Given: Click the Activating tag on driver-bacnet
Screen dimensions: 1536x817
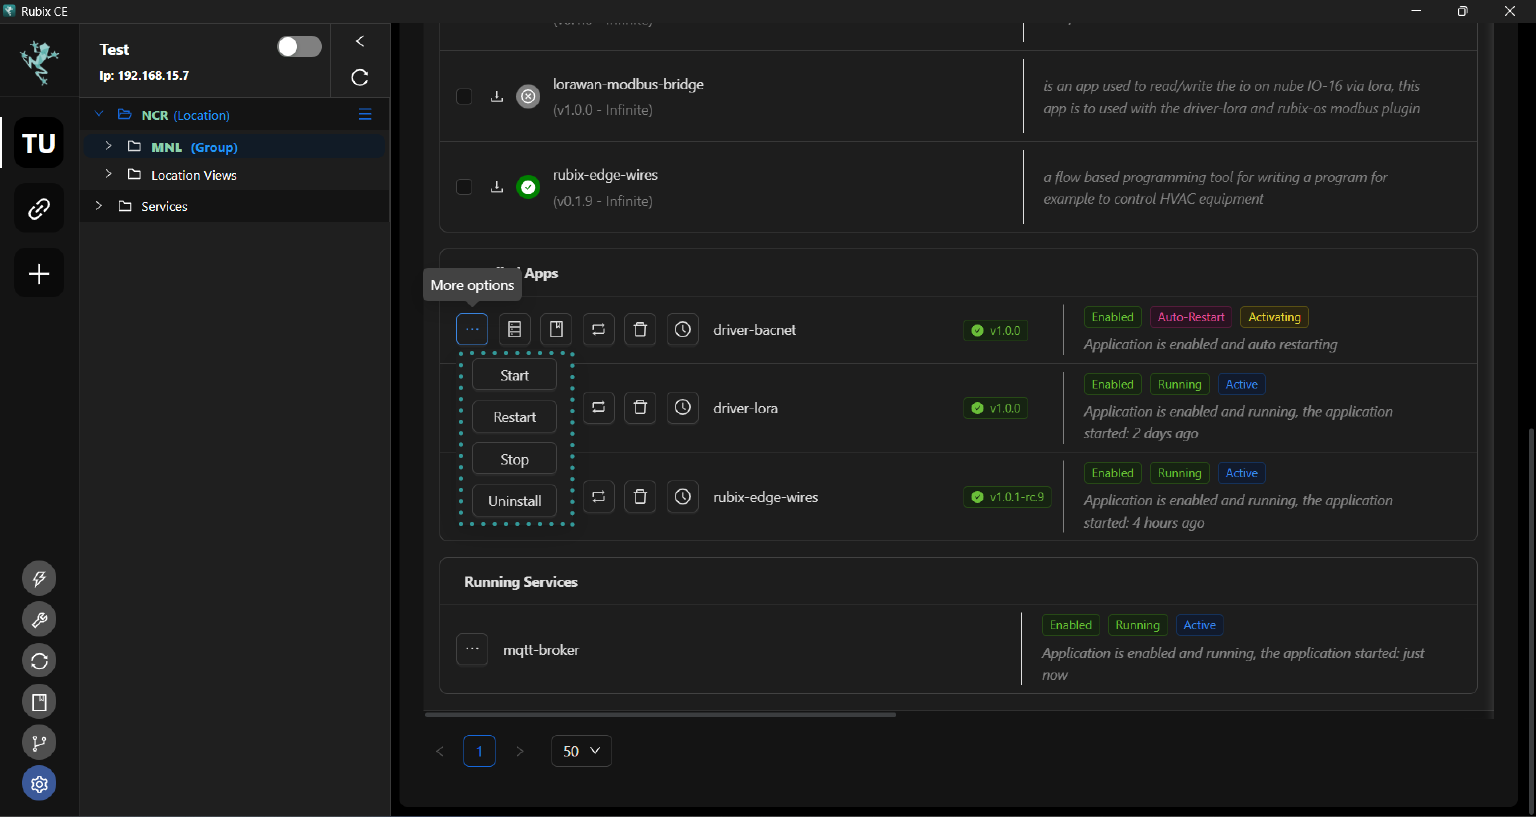Looking at the screenshot, I should tap(1274, 317).
